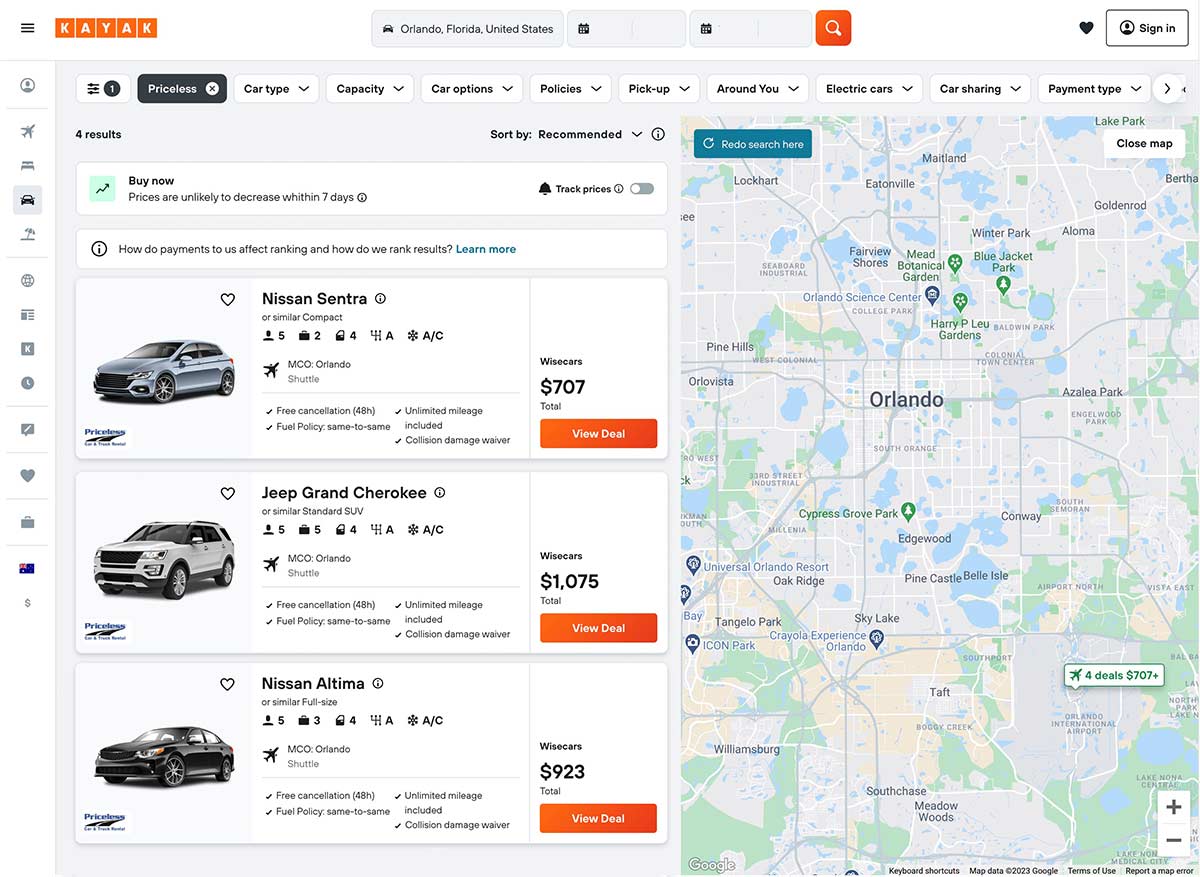
Task: Open the hamburger navigation menu
Action: click(28, 28)
